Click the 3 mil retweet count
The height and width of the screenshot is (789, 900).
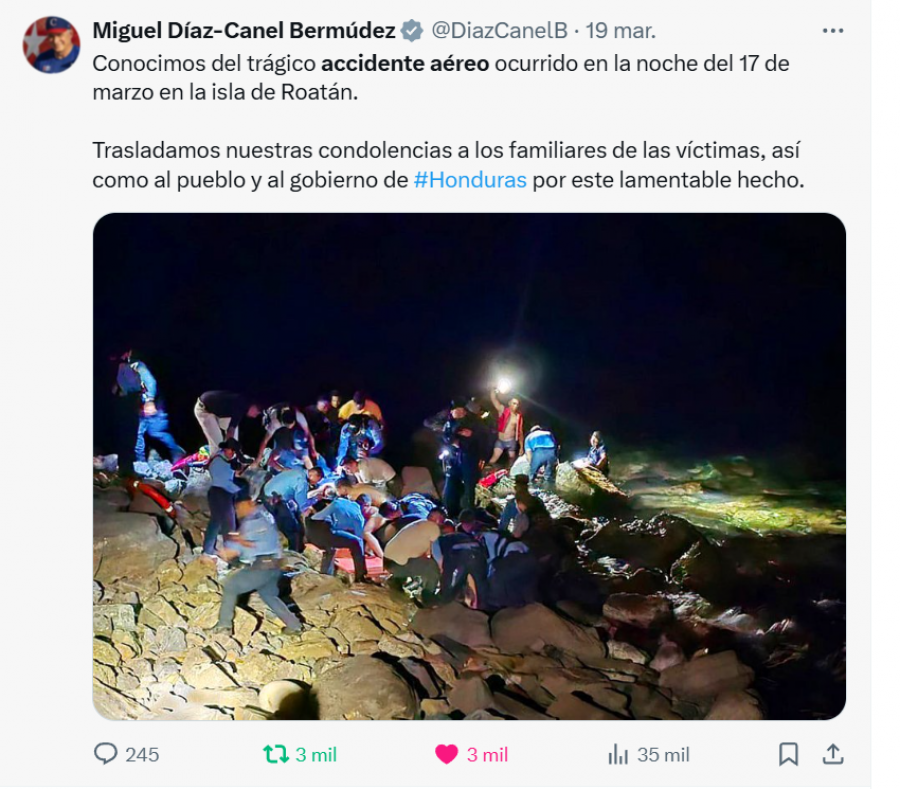[316, 755]
